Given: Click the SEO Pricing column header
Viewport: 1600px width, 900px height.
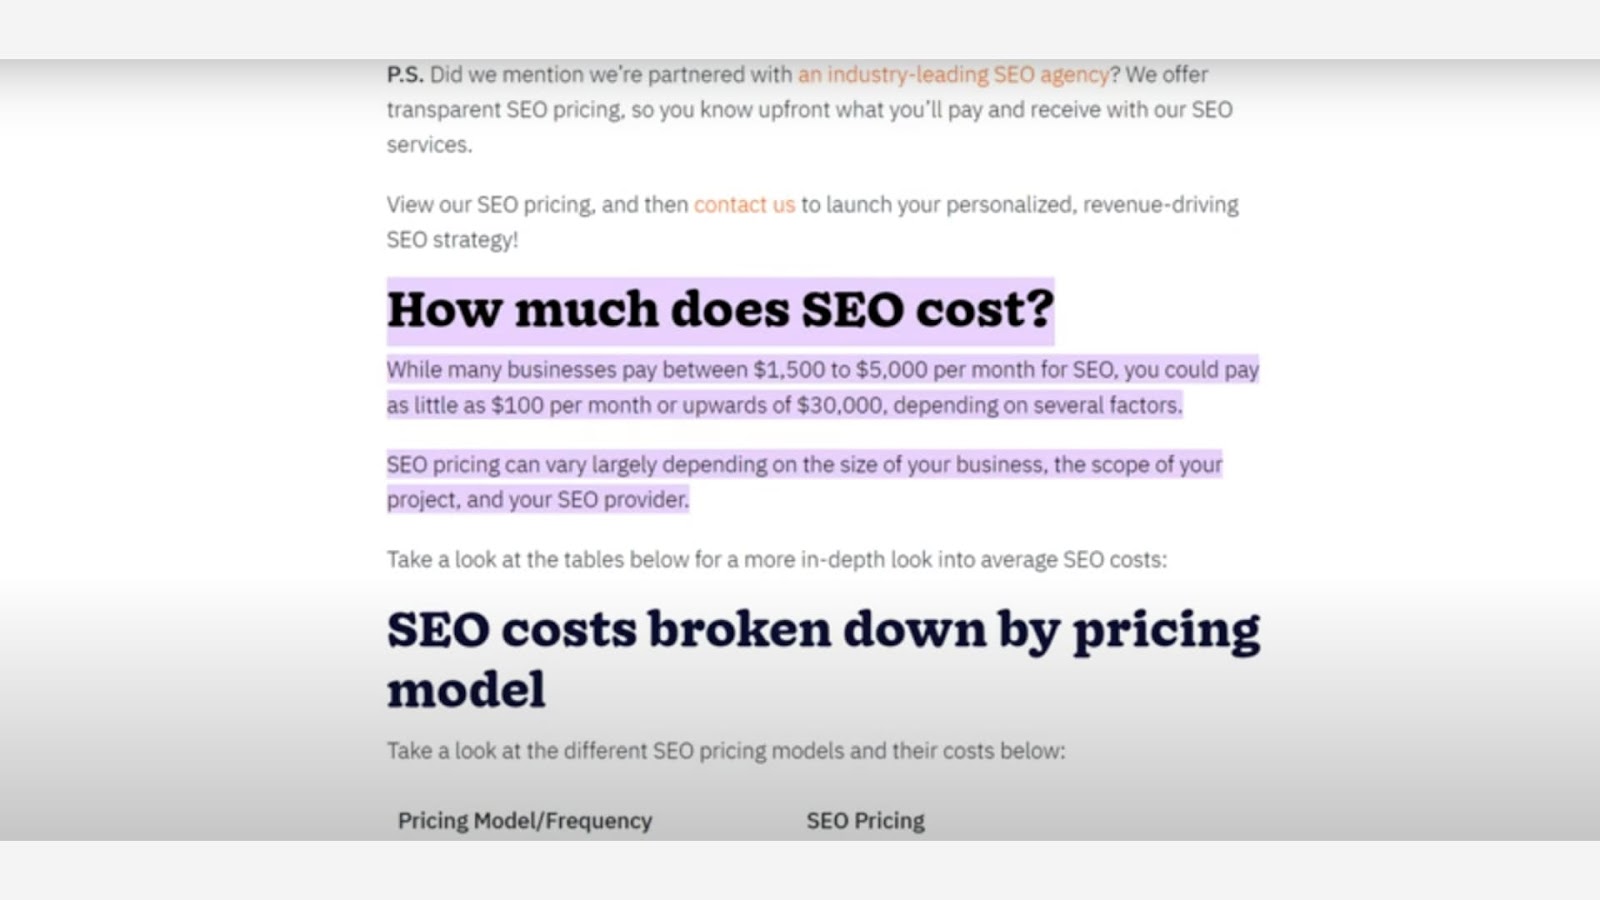Looking at the screenshot, I should coord(866,821).
